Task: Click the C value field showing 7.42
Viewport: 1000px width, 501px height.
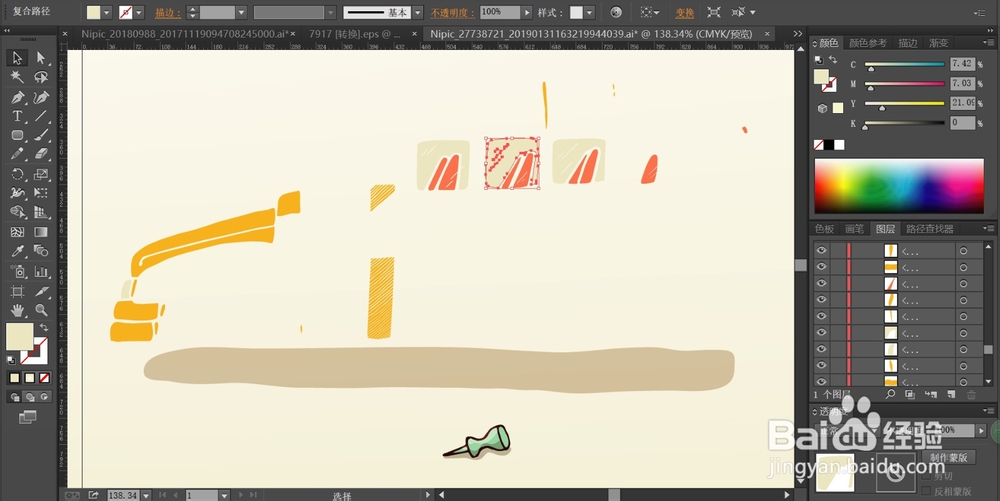Action: click(x=962, y=64)
